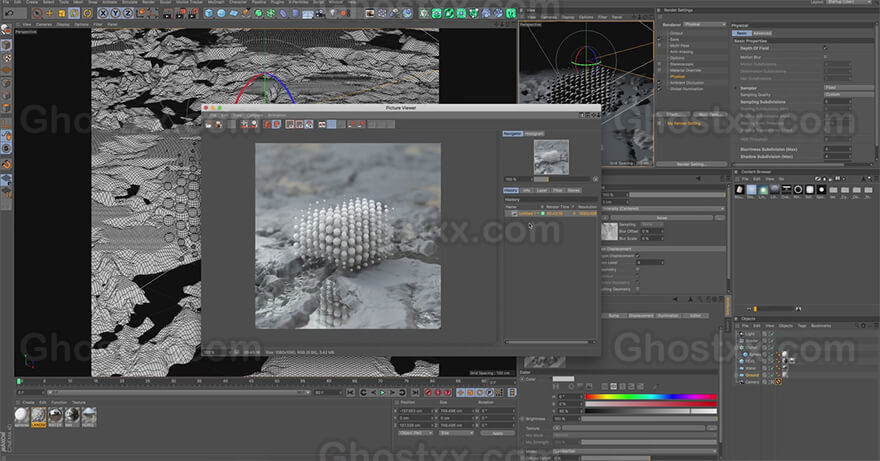Image resolution: width=880 pixels, height=461 pixels.
Task: Click the Render to Picture Viewer icon
Action: click(180, 13)
